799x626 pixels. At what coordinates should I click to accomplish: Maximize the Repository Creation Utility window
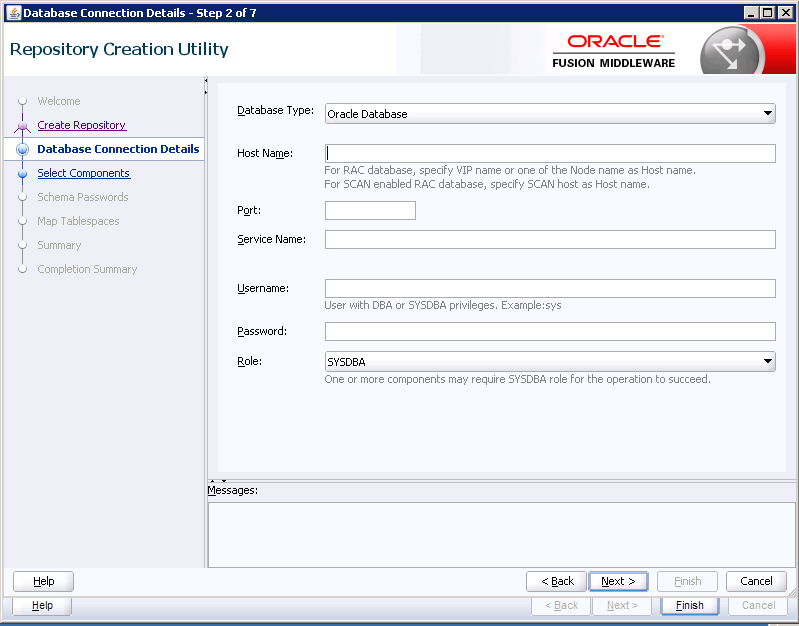point(767,13)
